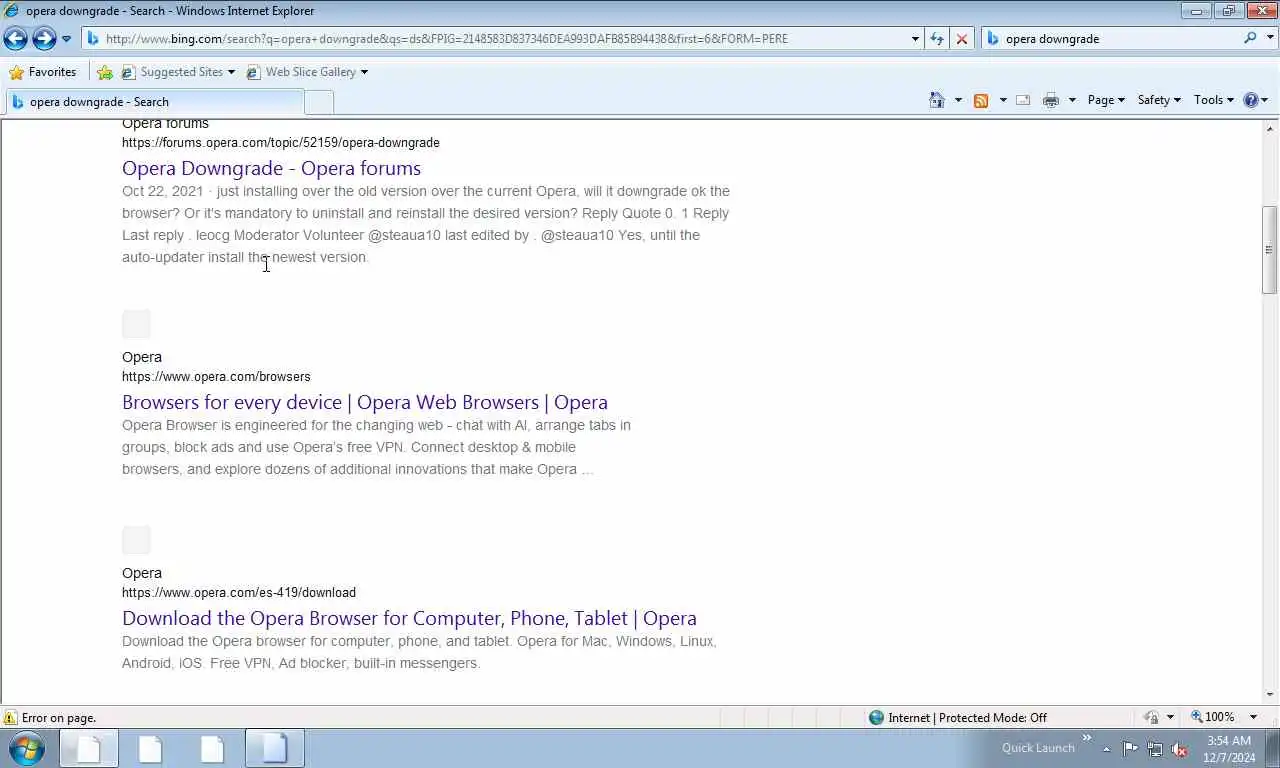Go back with the Back arrow button

[15, 38]
